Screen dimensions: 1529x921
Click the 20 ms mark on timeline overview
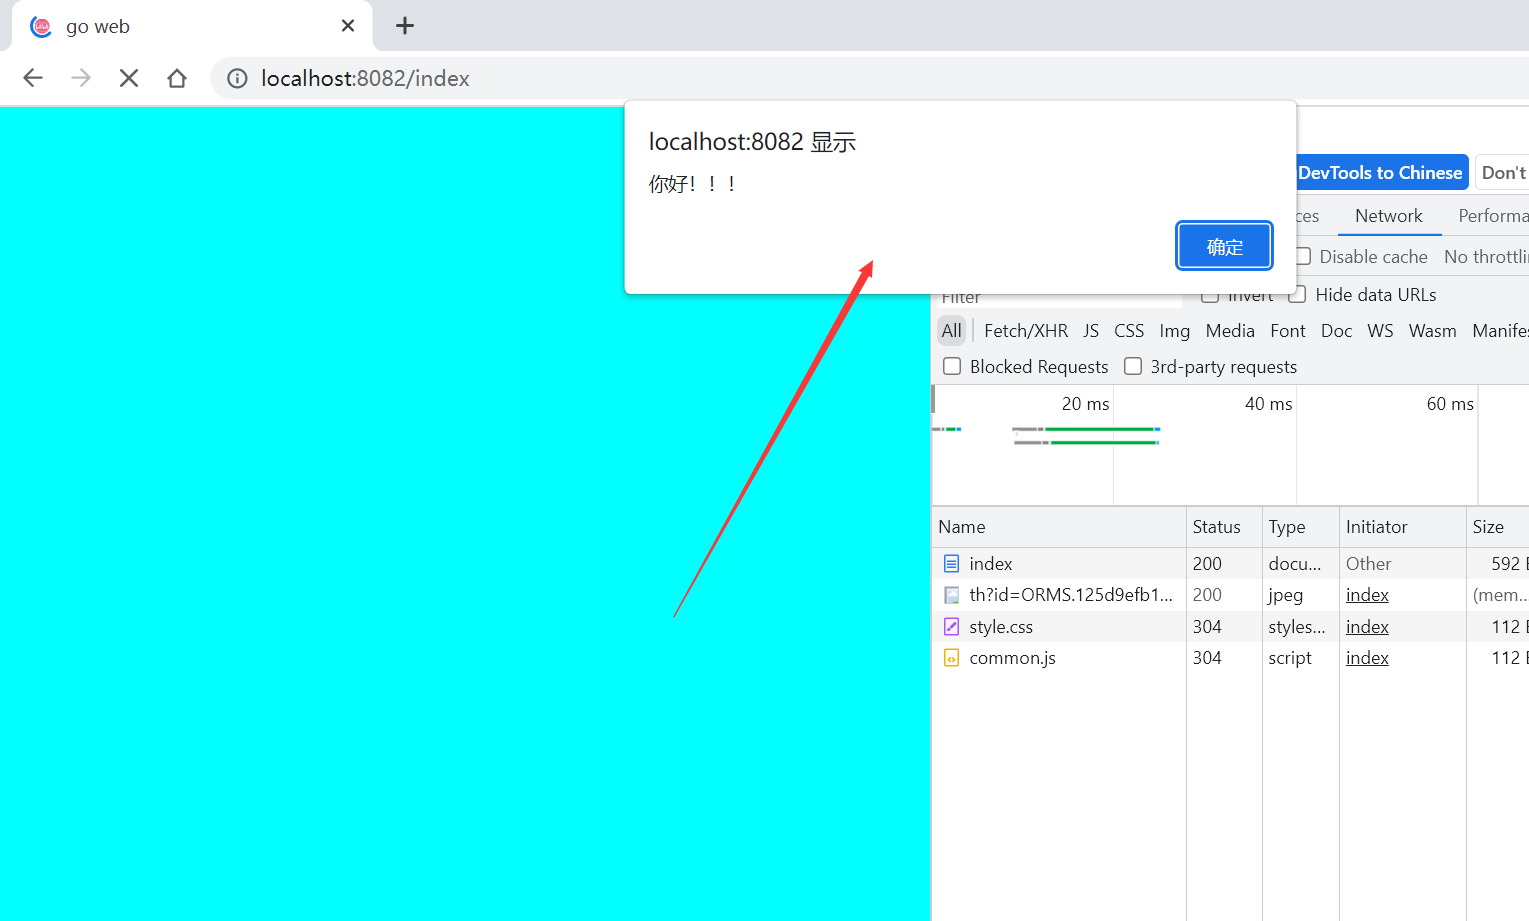(1085, 404)
